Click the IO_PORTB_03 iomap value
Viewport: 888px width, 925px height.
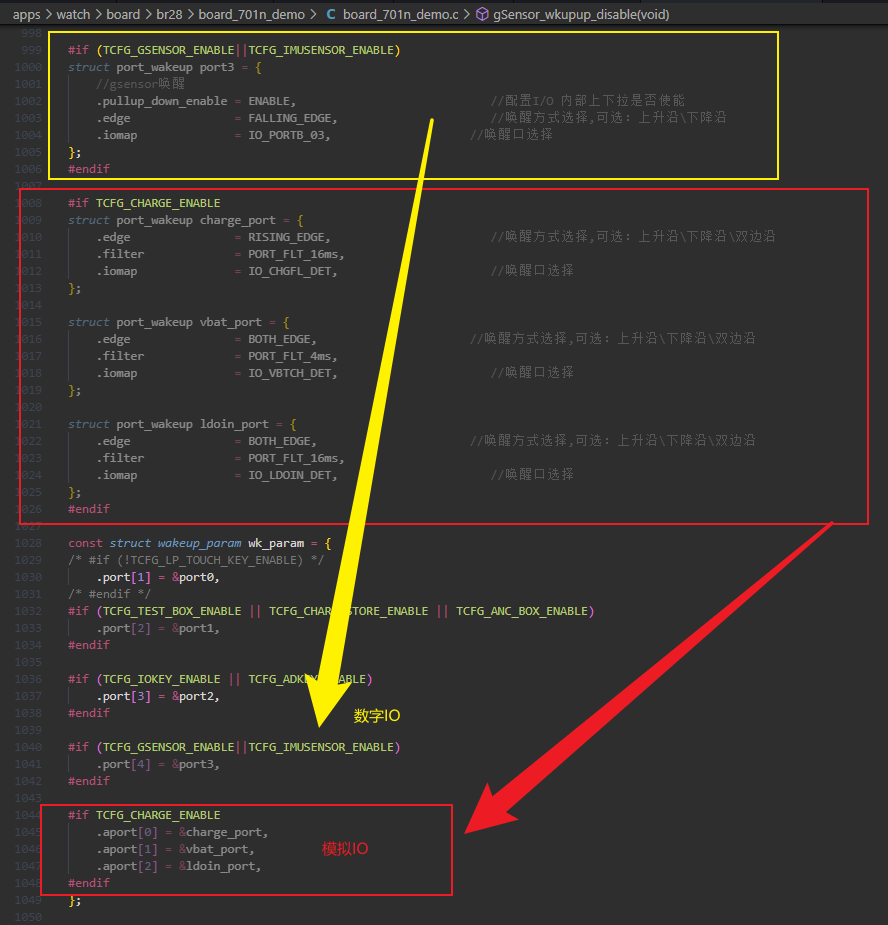[x=286, y=135]
